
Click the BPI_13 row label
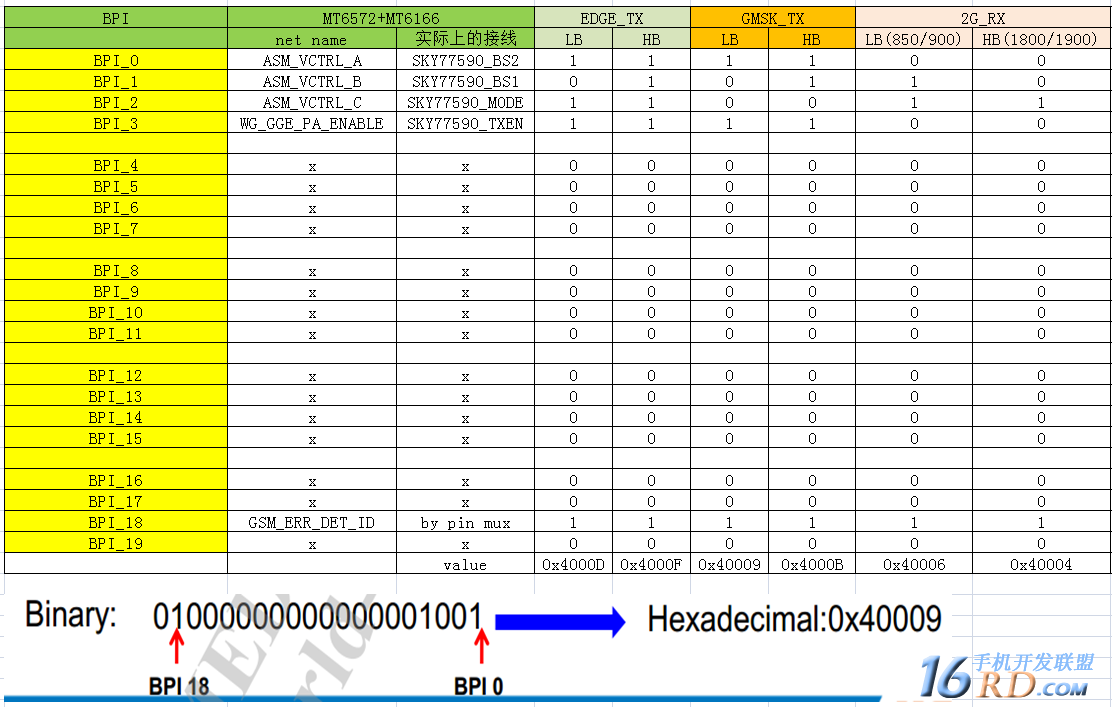116,396
